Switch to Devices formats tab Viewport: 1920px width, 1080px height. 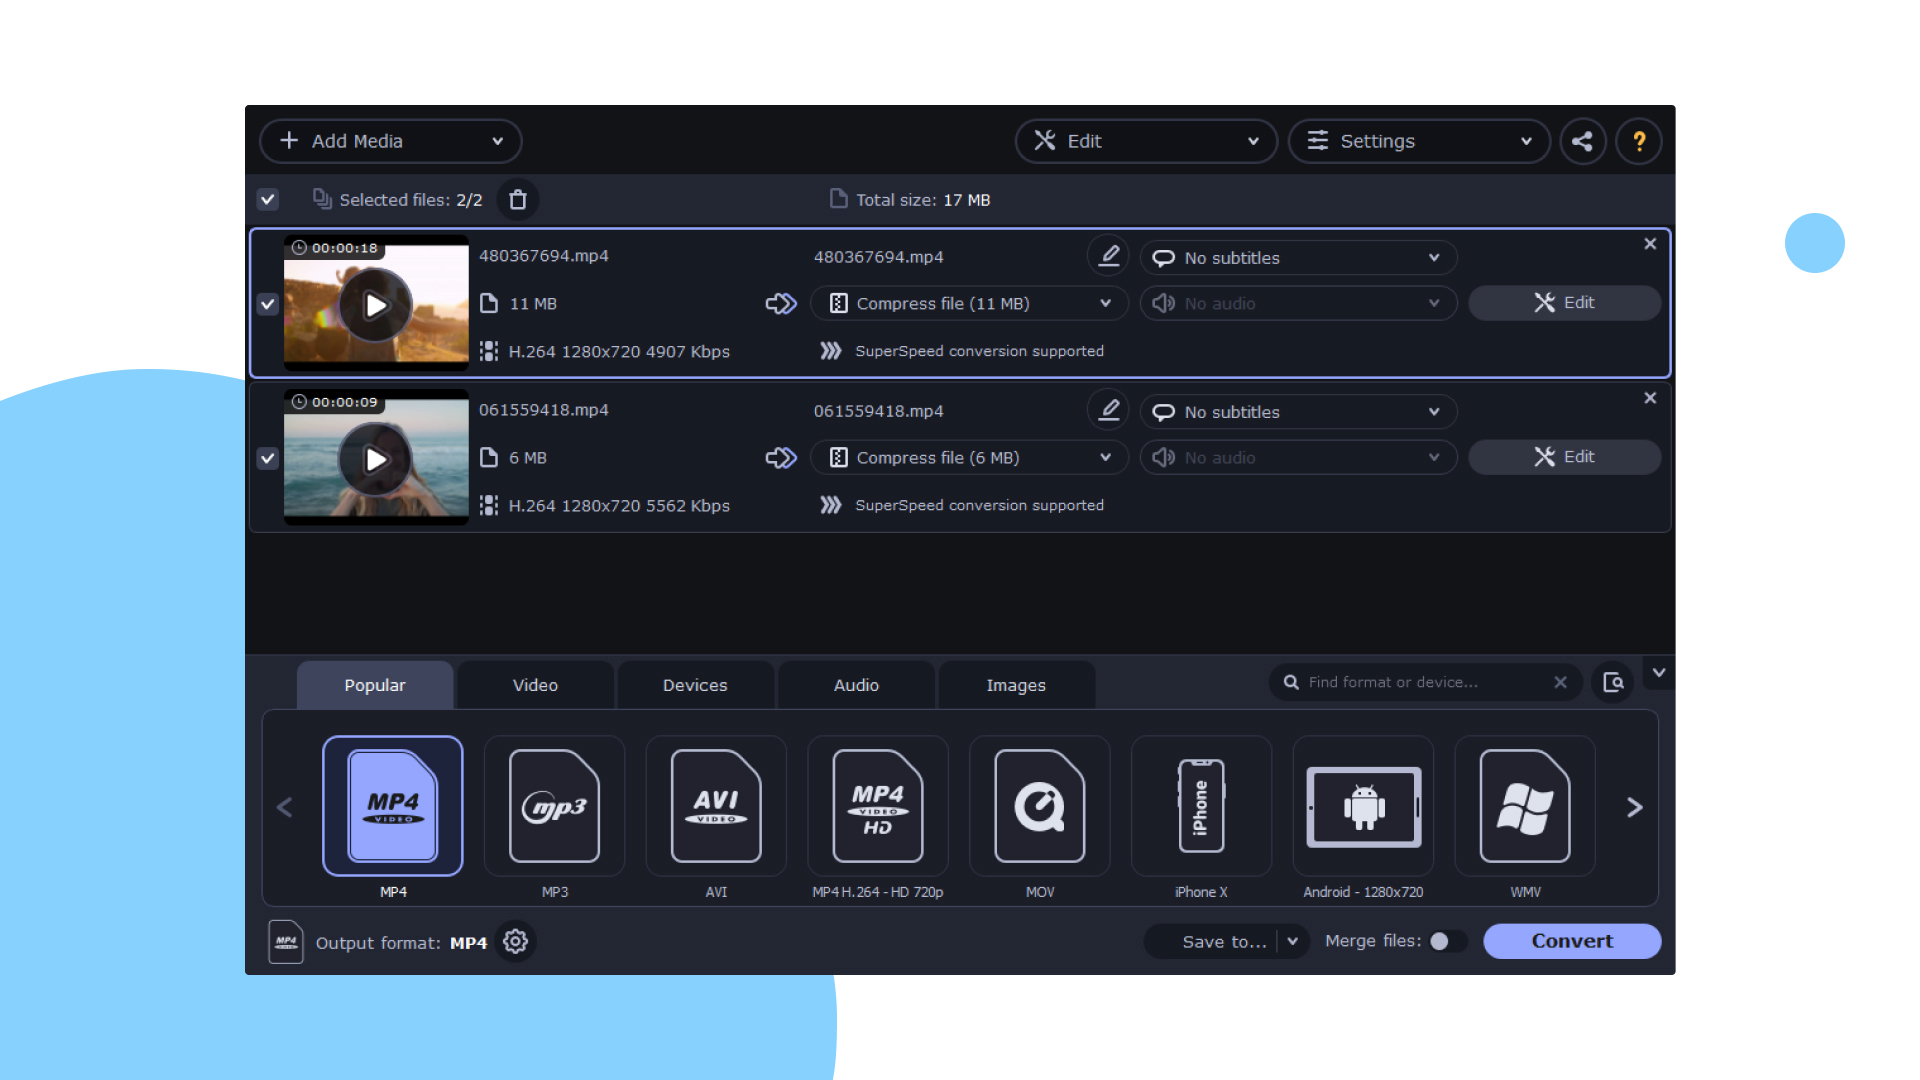[x=695, y=682]
